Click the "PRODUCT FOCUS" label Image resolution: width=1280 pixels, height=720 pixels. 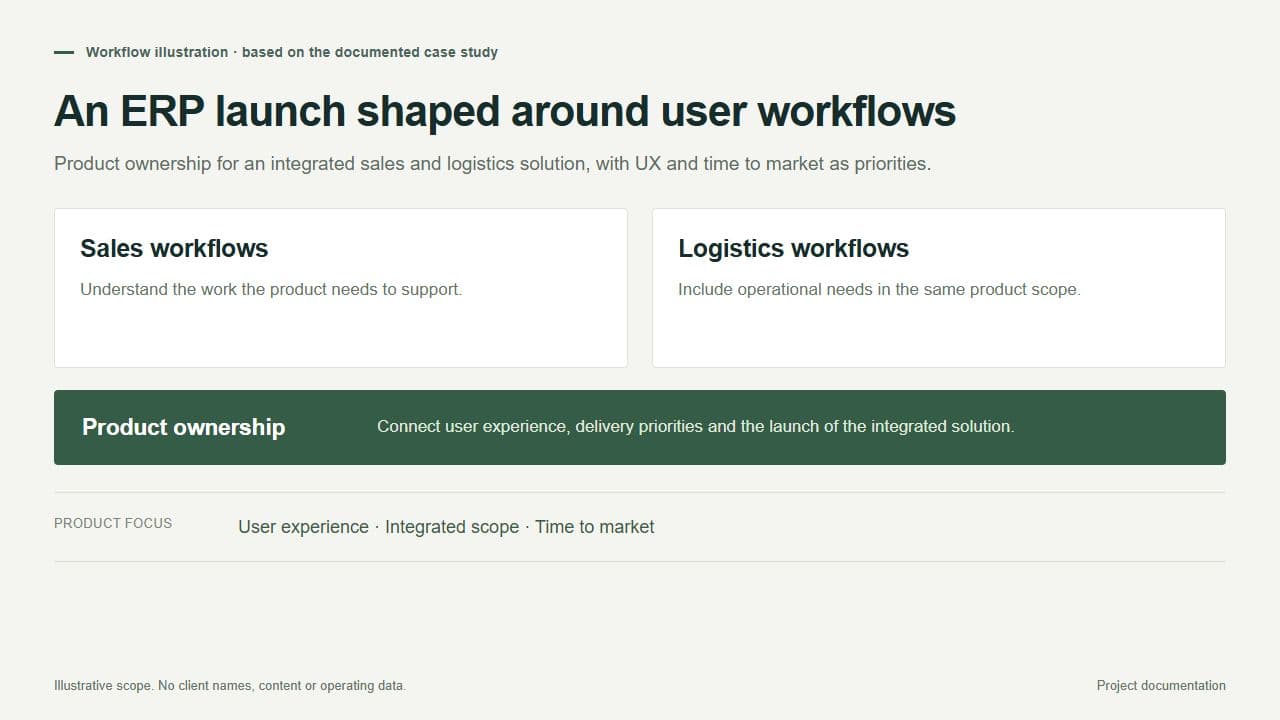click(113, 523)
